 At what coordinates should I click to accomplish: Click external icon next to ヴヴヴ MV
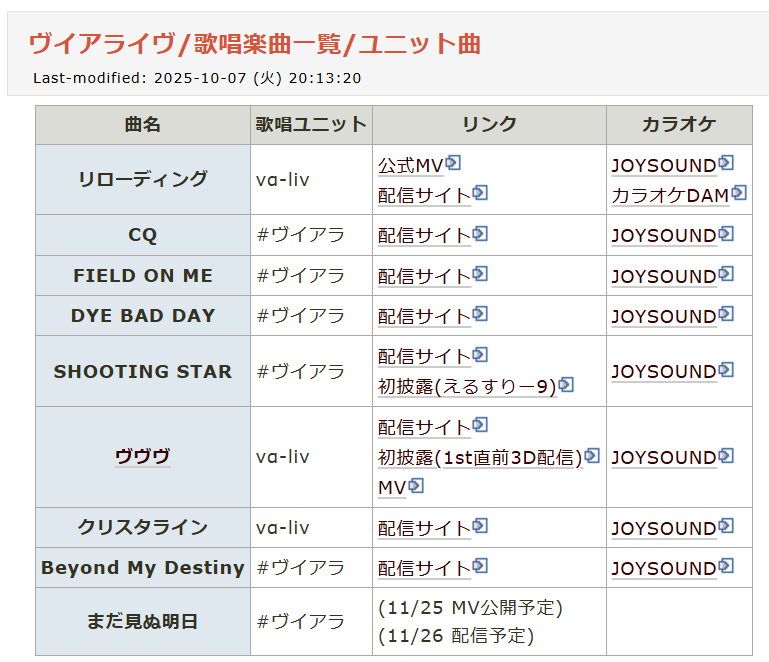(x=416, y=486)
